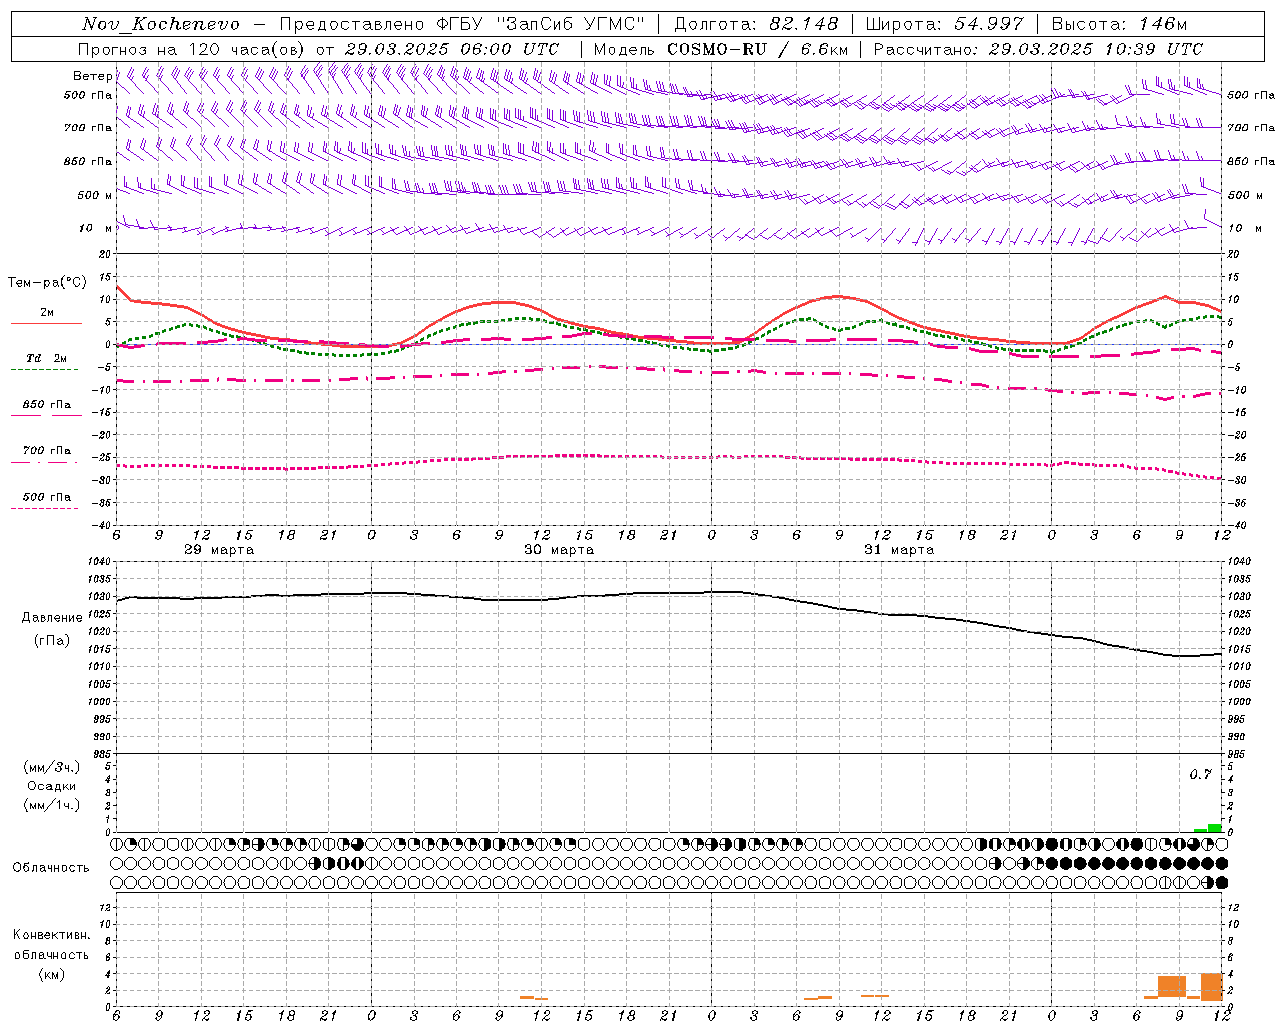Click the Td 2м dew point legend entry
1280x1024 pixels.
tap(46, 358)
